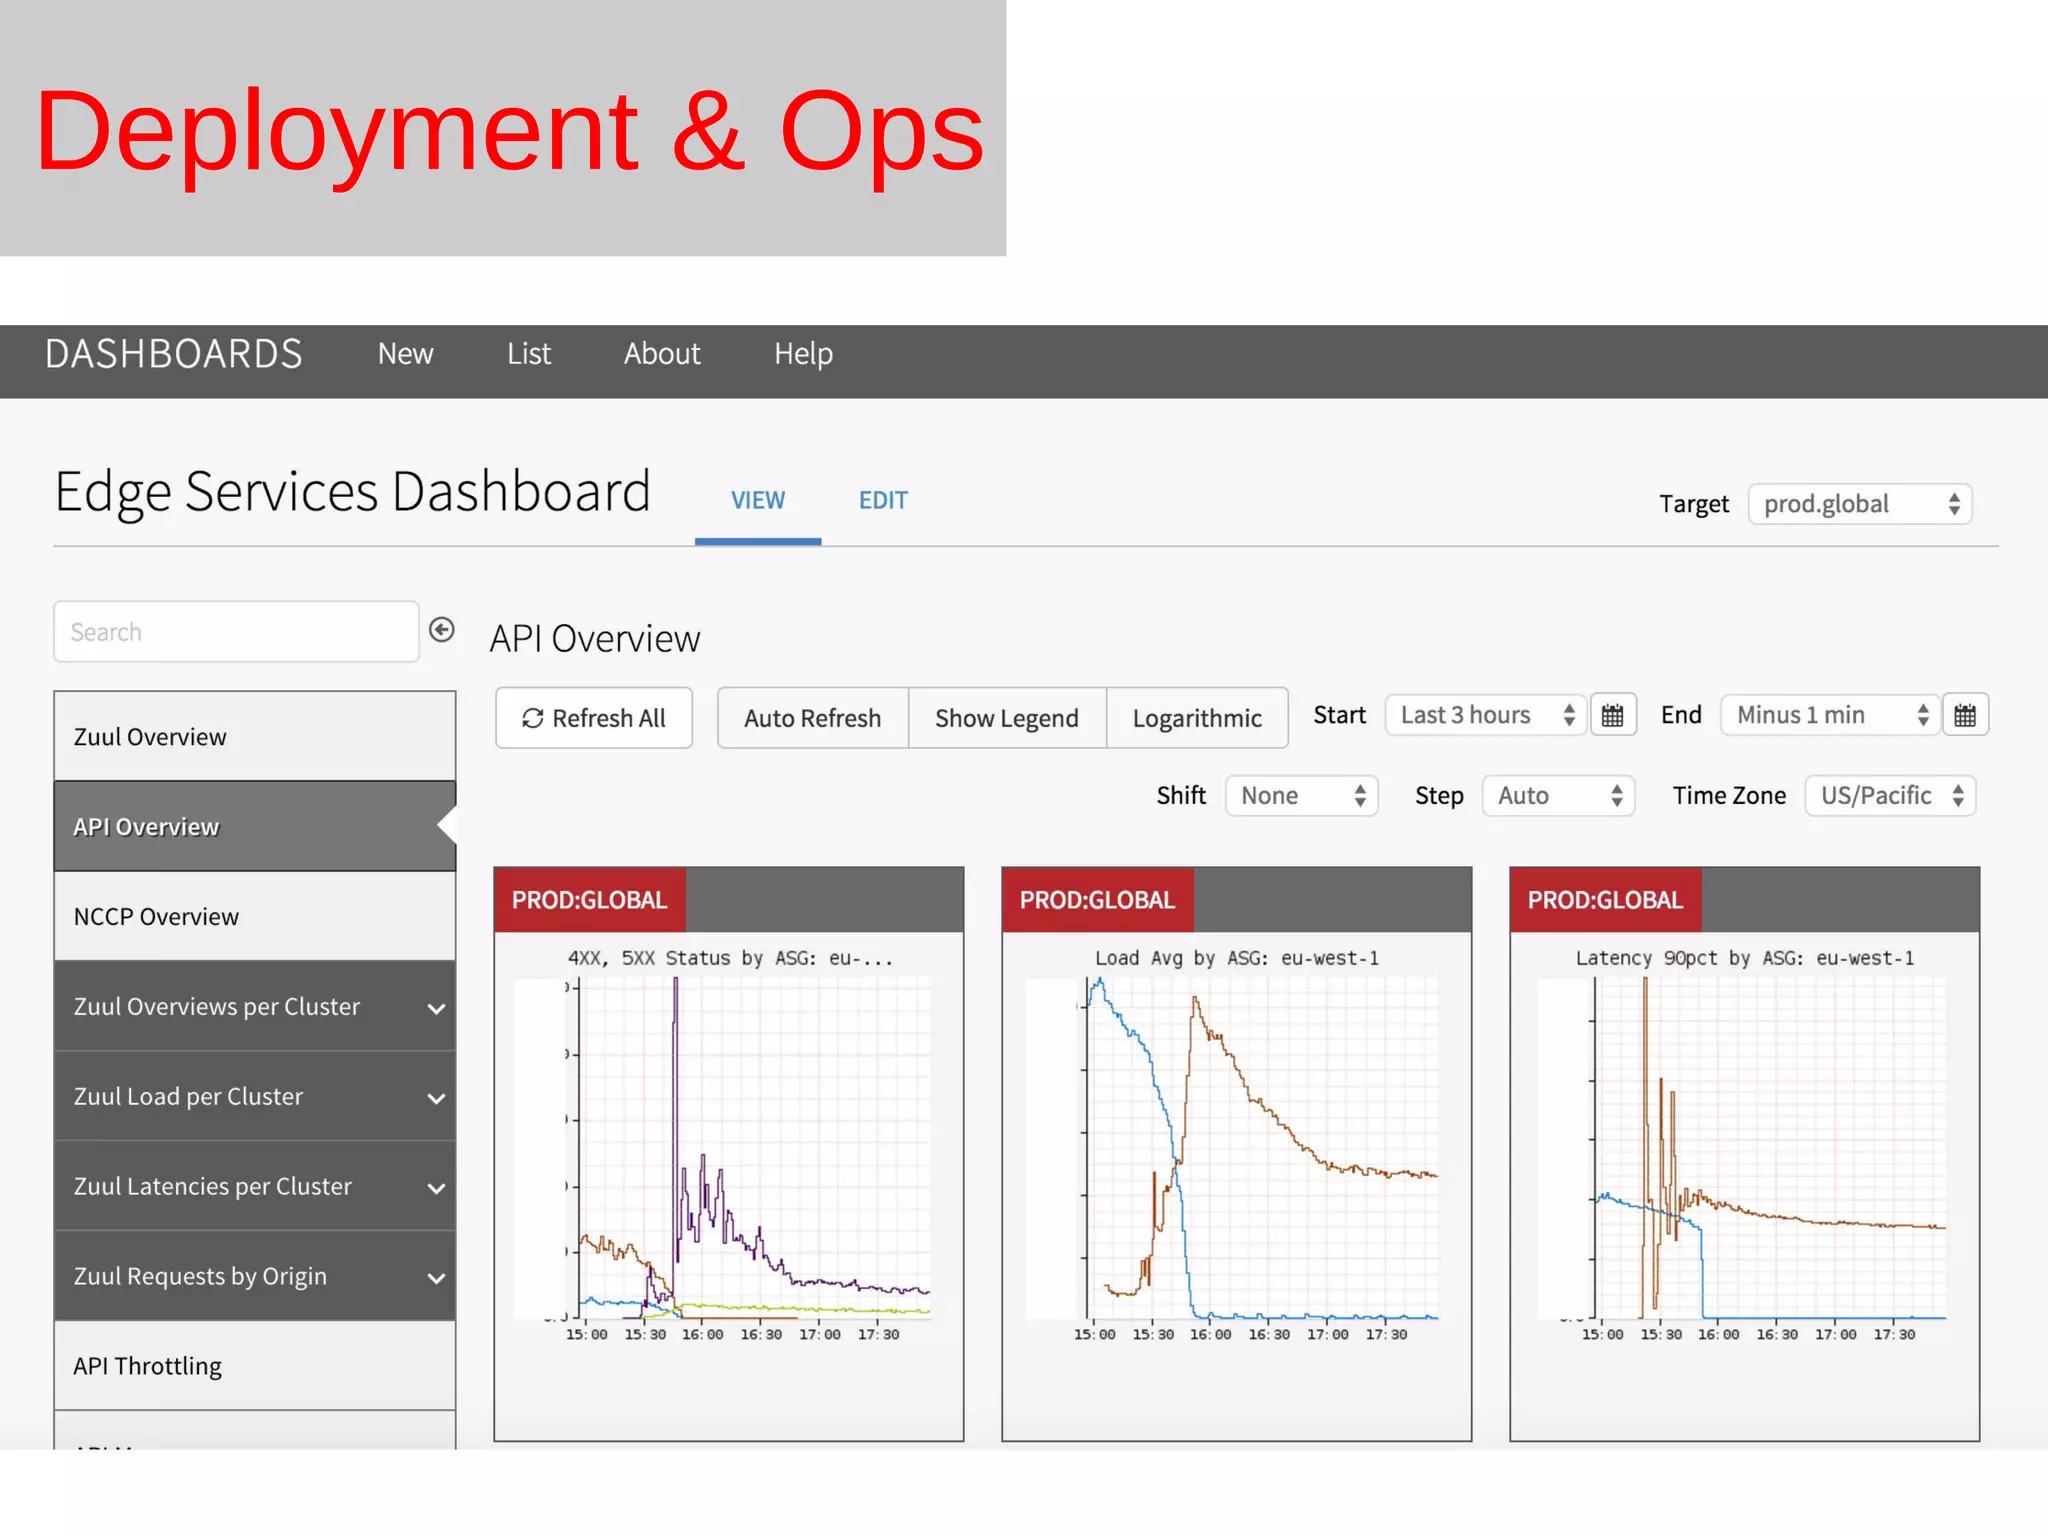The width and height of the screenshot is (2048, 1536).
Task: Open the Step dropdown
Action: (x=1558, y=796)
